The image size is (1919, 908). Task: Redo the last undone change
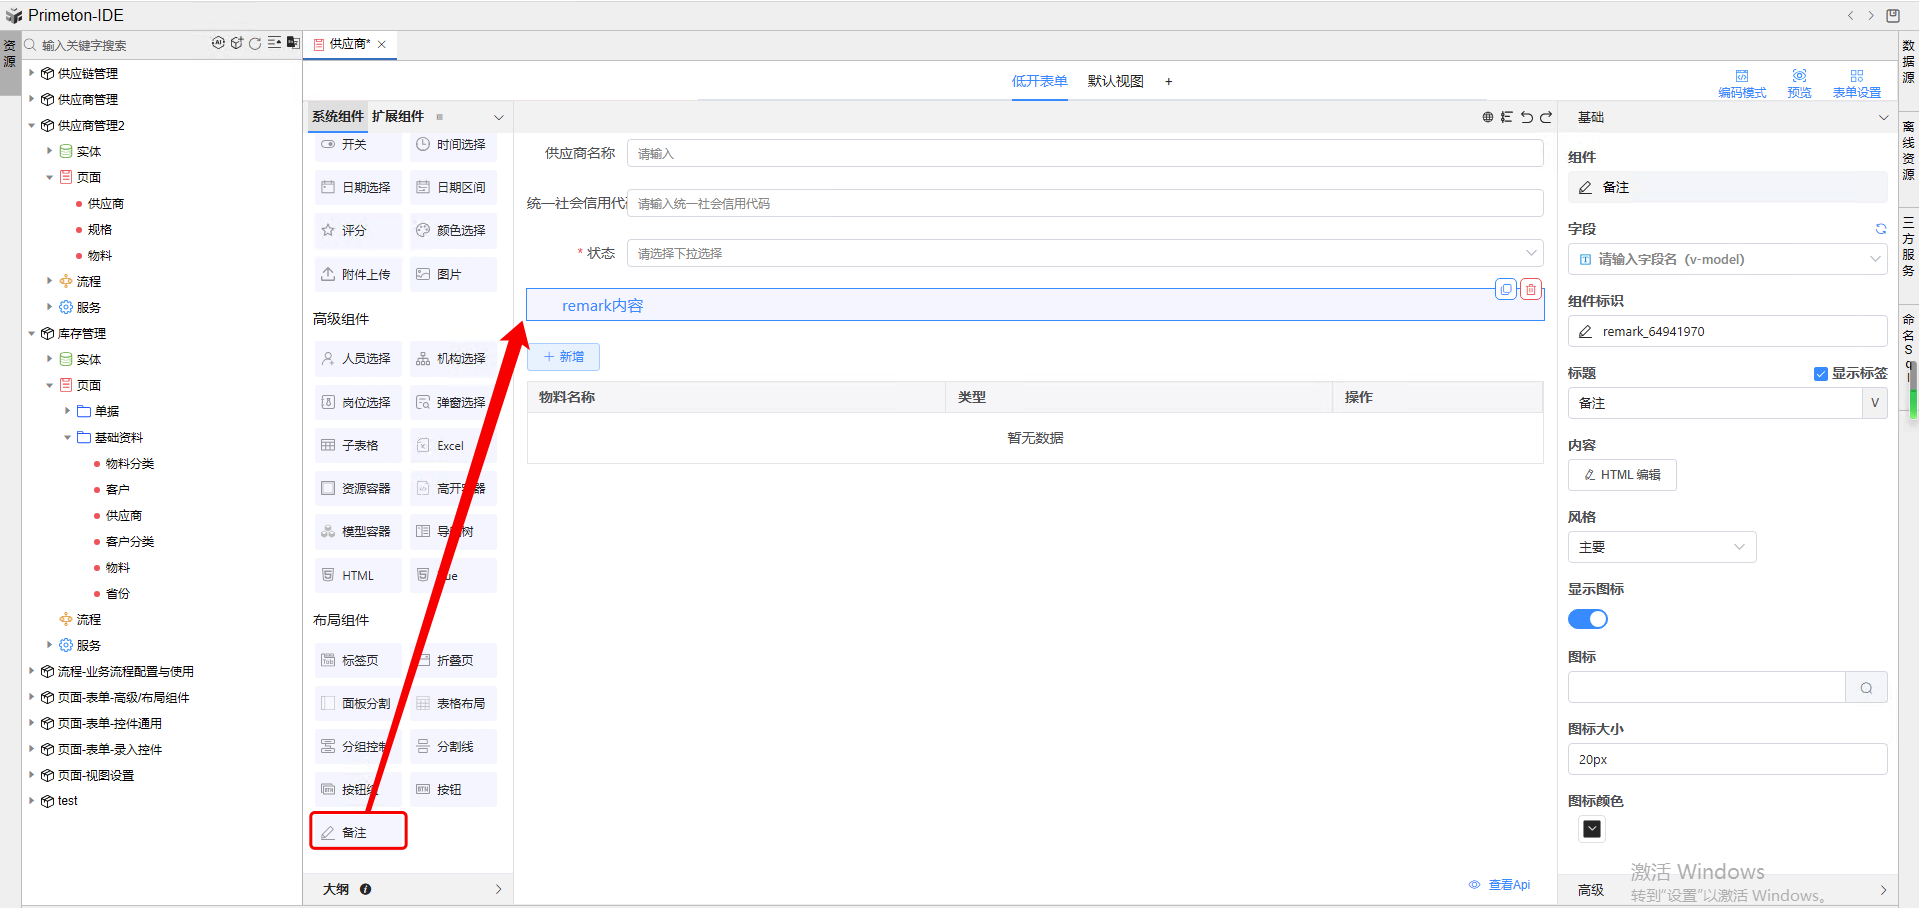pyautogui.click(x=1545, y=116)
